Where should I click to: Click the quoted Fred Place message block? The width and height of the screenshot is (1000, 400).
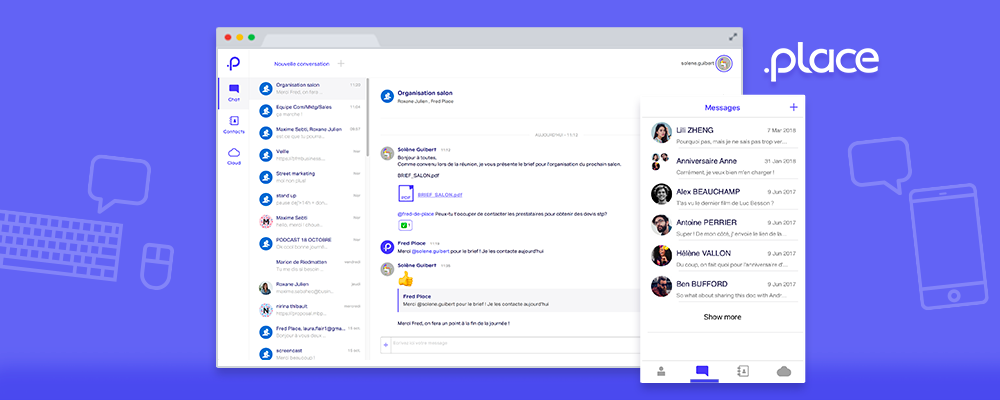[519, 300]
